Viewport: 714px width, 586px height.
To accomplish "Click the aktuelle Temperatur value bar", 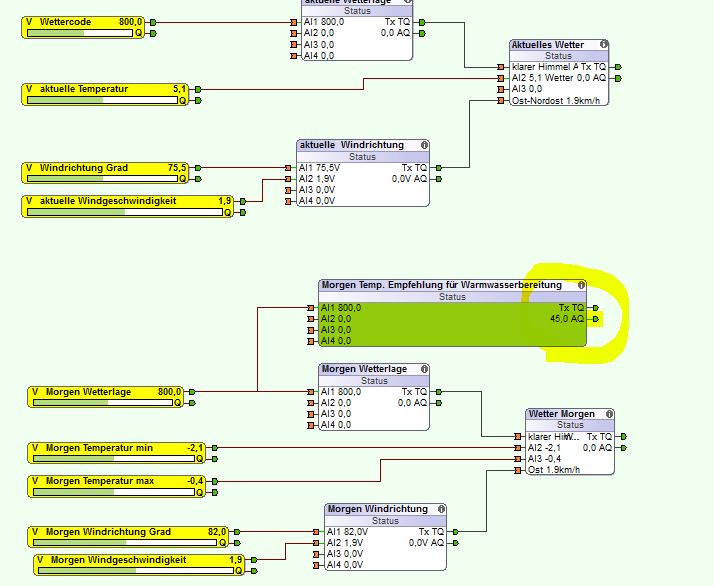I will point(102,100).
